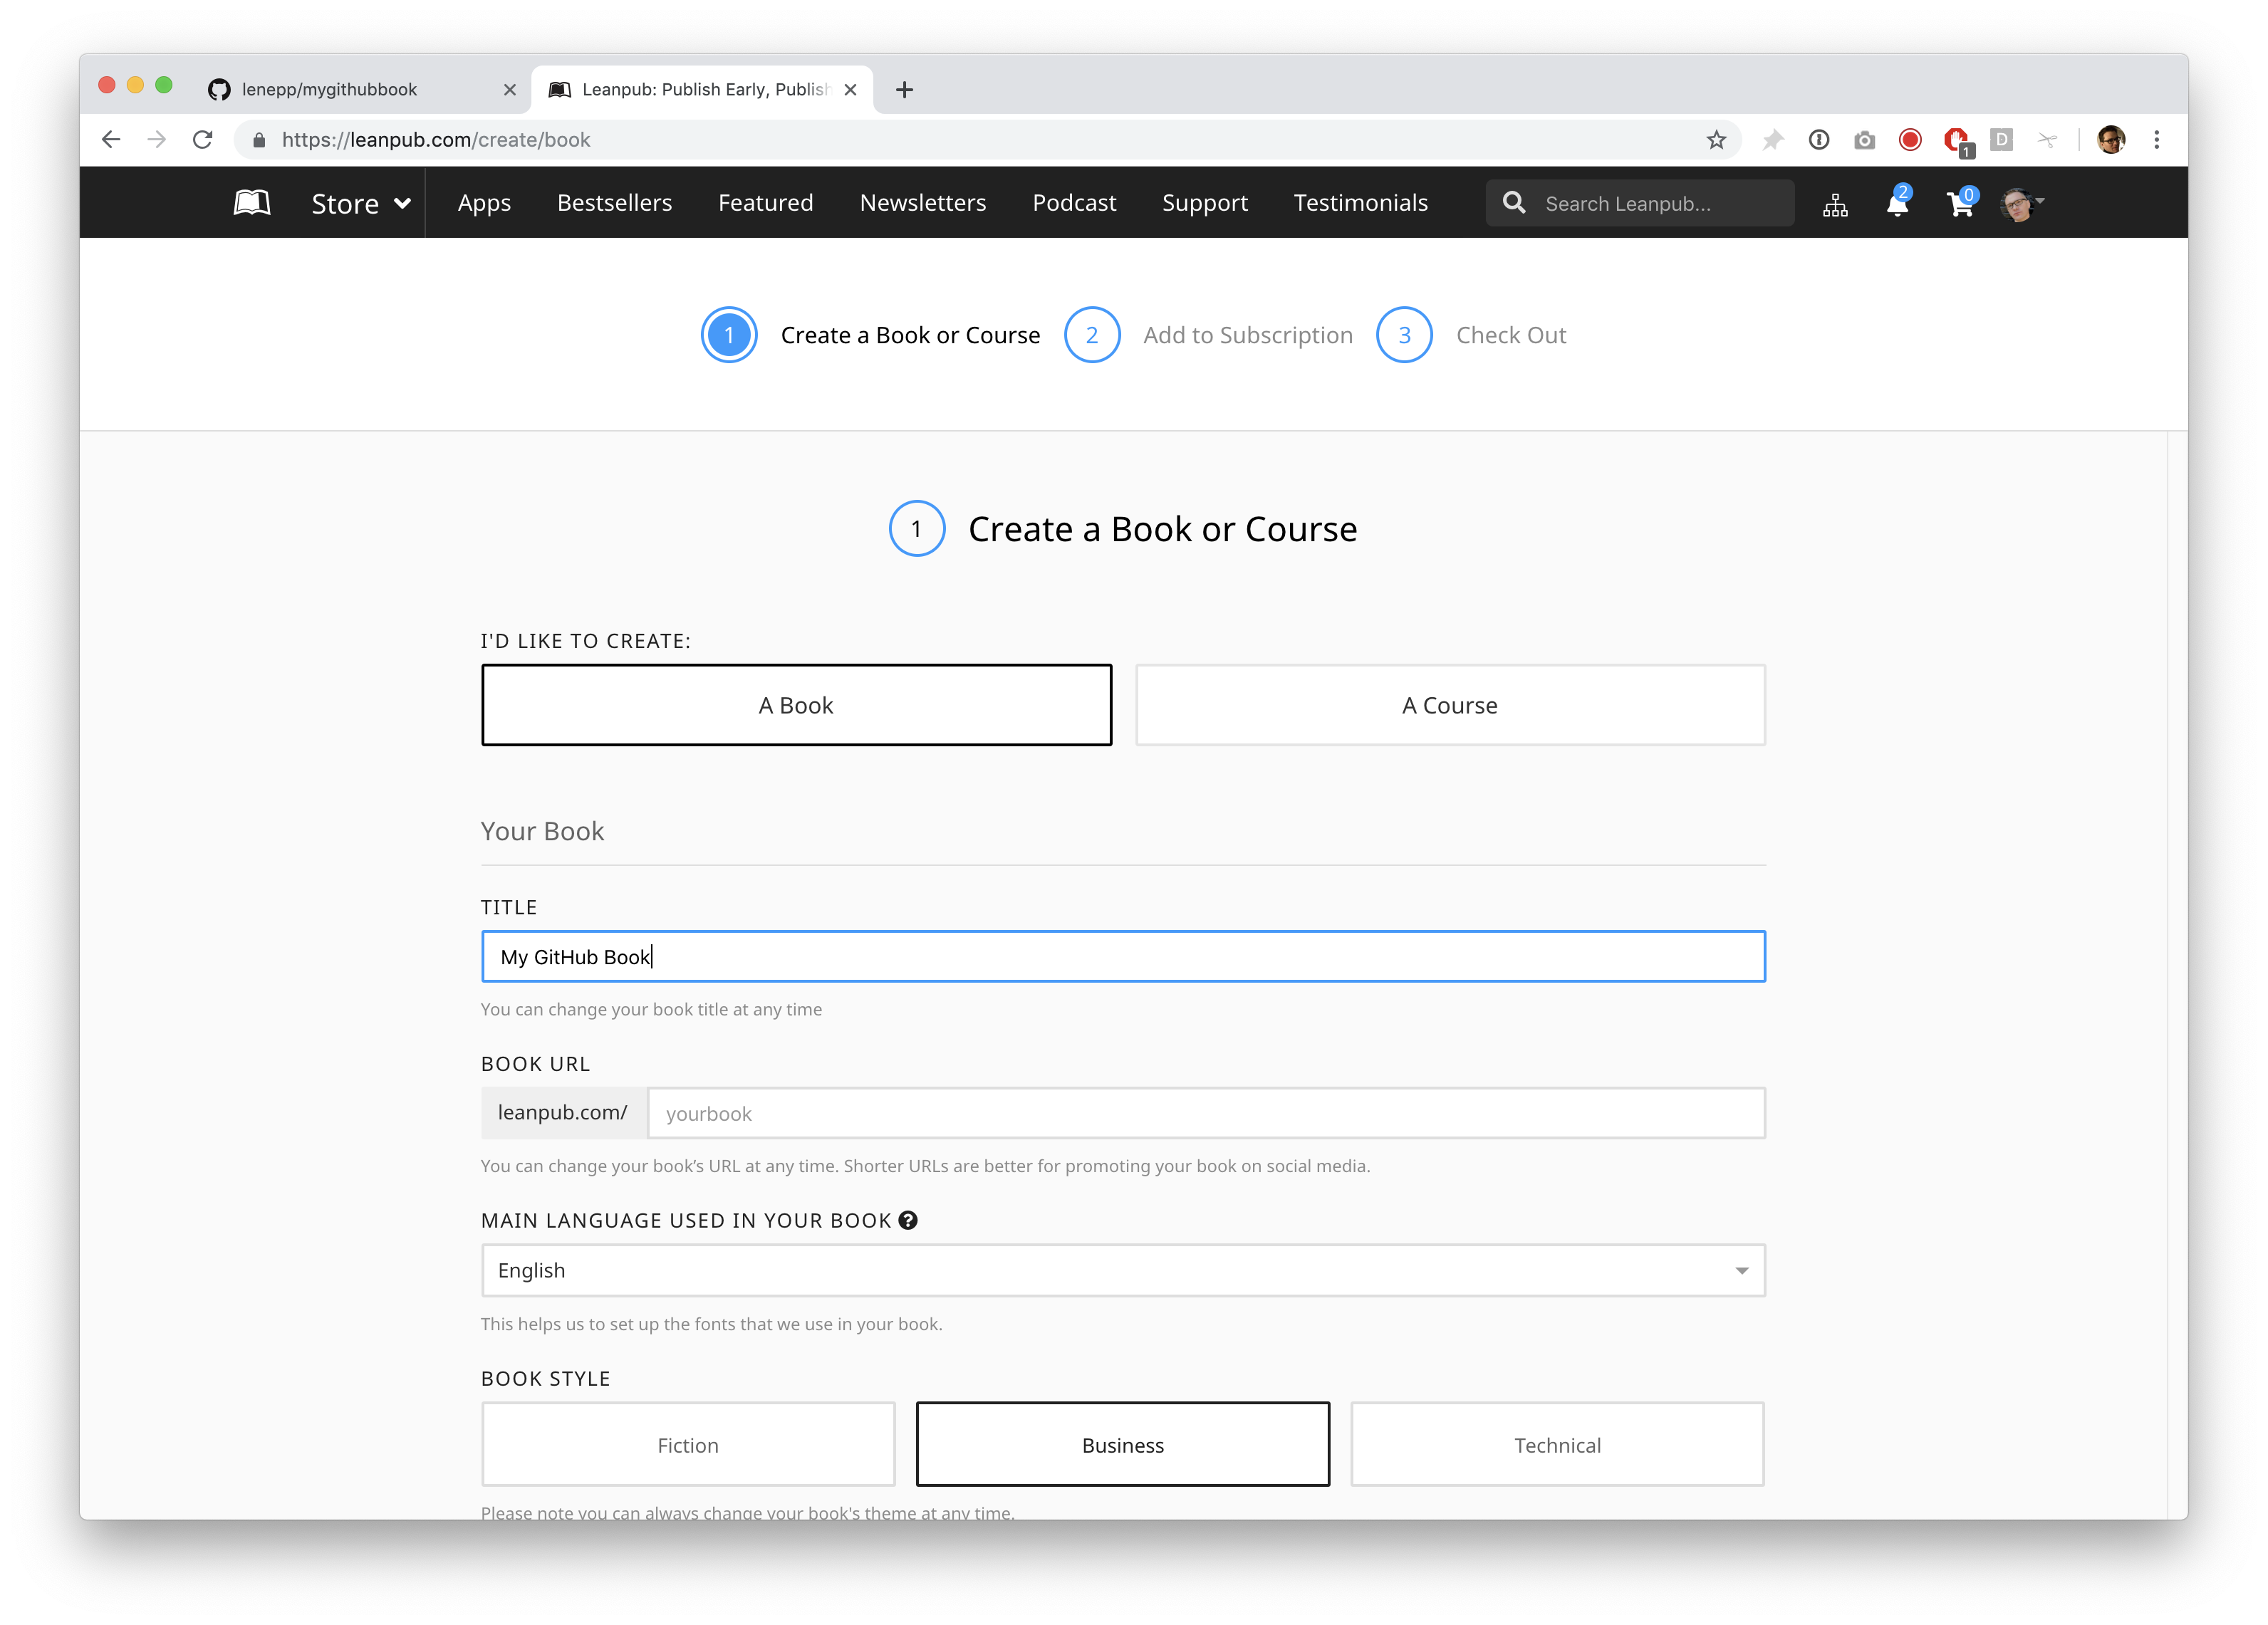Open a new browser tab with plus
2268x1625 pixels.
[x=904, y=90]
